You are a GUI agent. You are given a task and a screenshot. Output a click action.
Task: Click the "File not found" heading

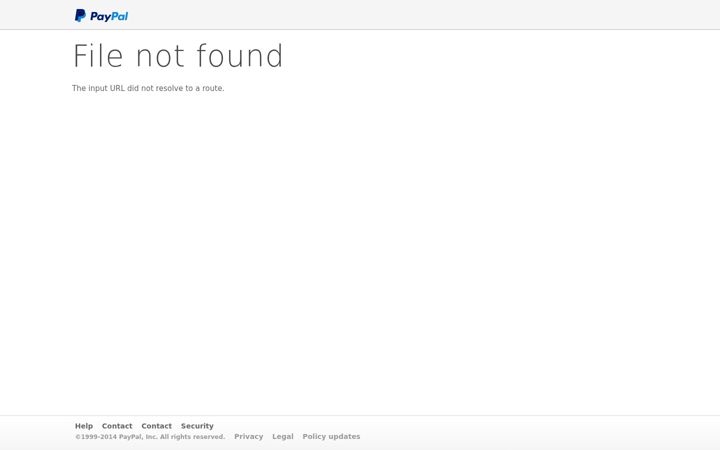pos(178,56)
